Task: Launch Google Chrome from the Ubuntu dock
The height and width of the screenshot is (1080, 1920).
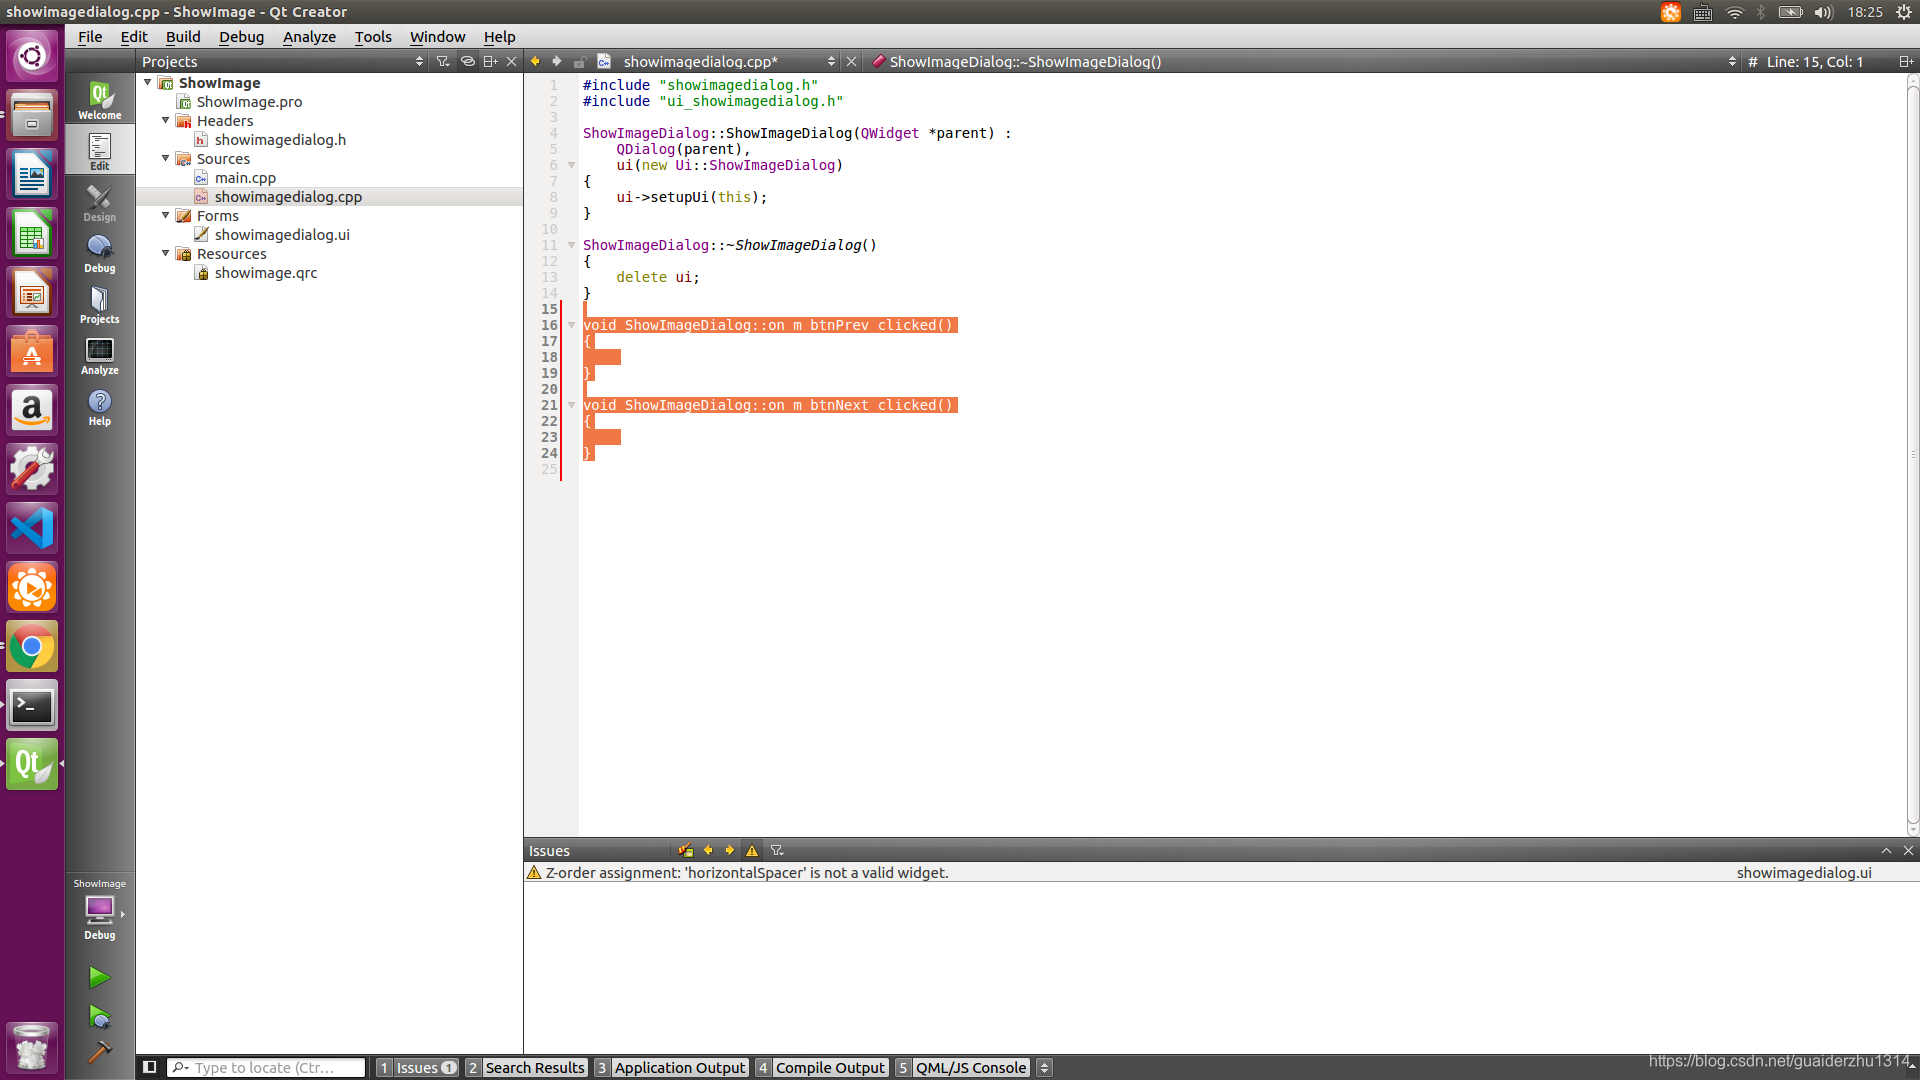Action: click(32, 647)
